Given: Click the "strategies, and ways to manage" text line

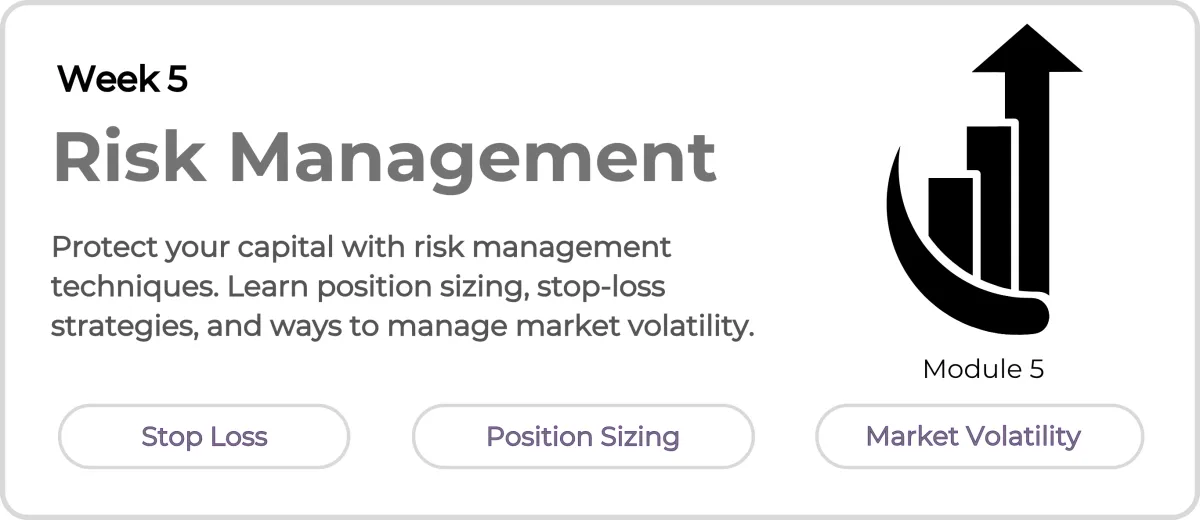Looking at the screenshot, I should pos(402,327).
